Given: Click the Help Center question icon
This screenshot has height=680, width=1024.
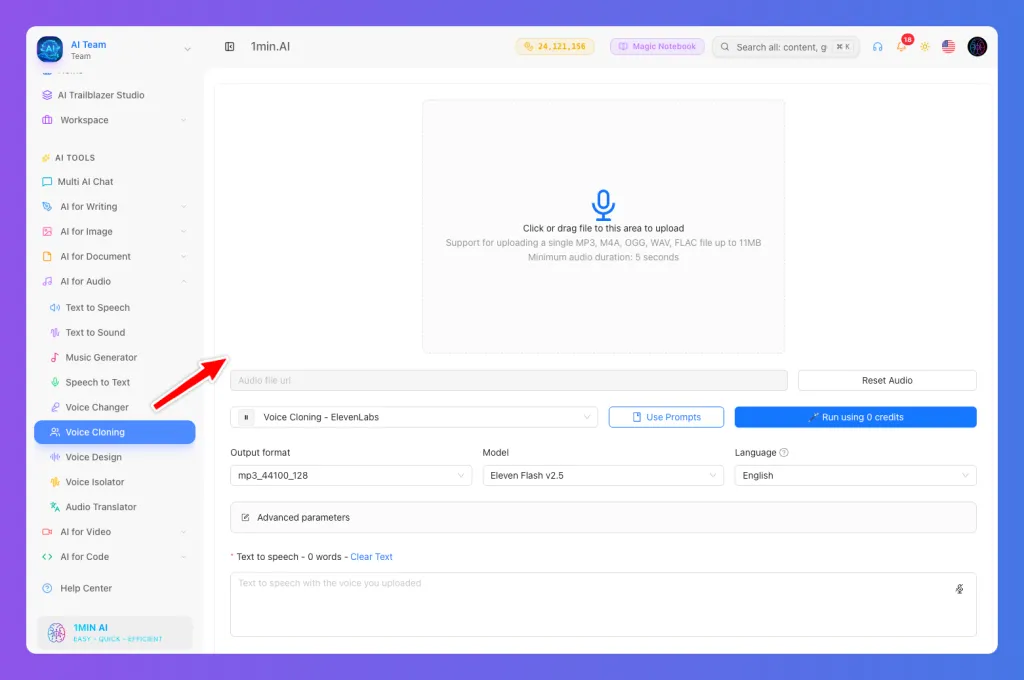Looking at the screenshot, I should click(47, 588).
